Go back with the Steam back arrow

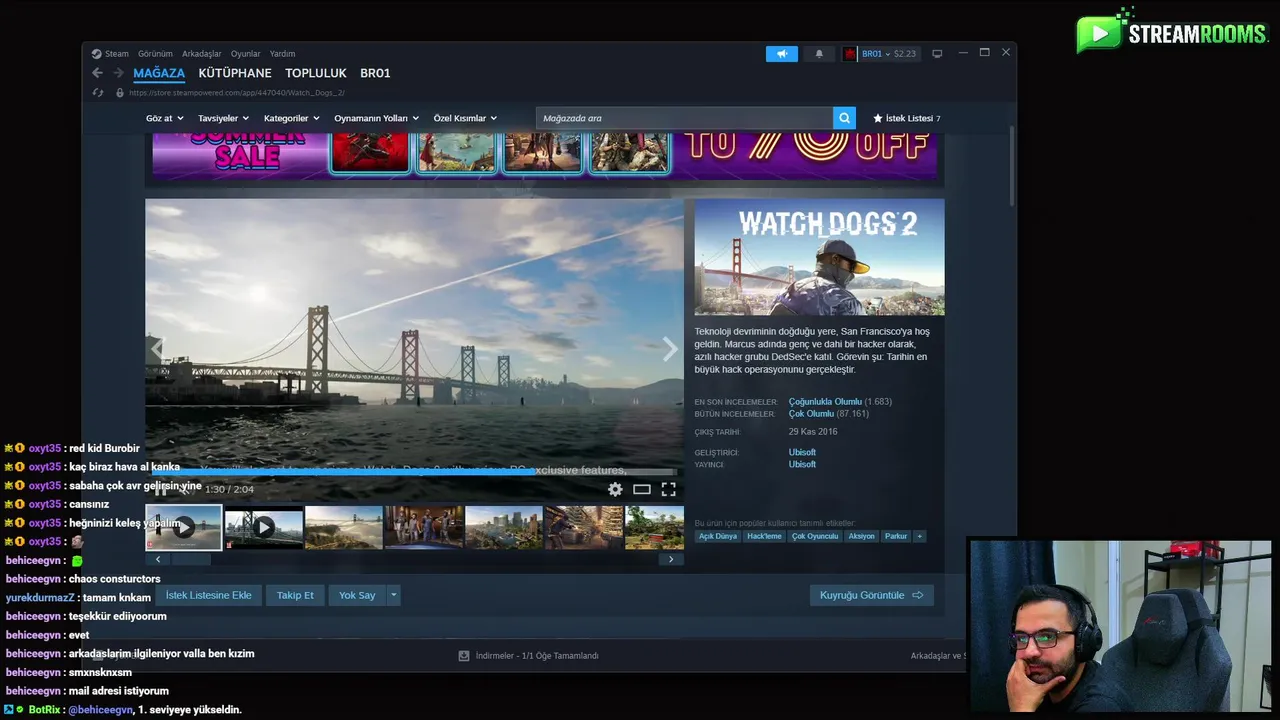click(97, 73)
